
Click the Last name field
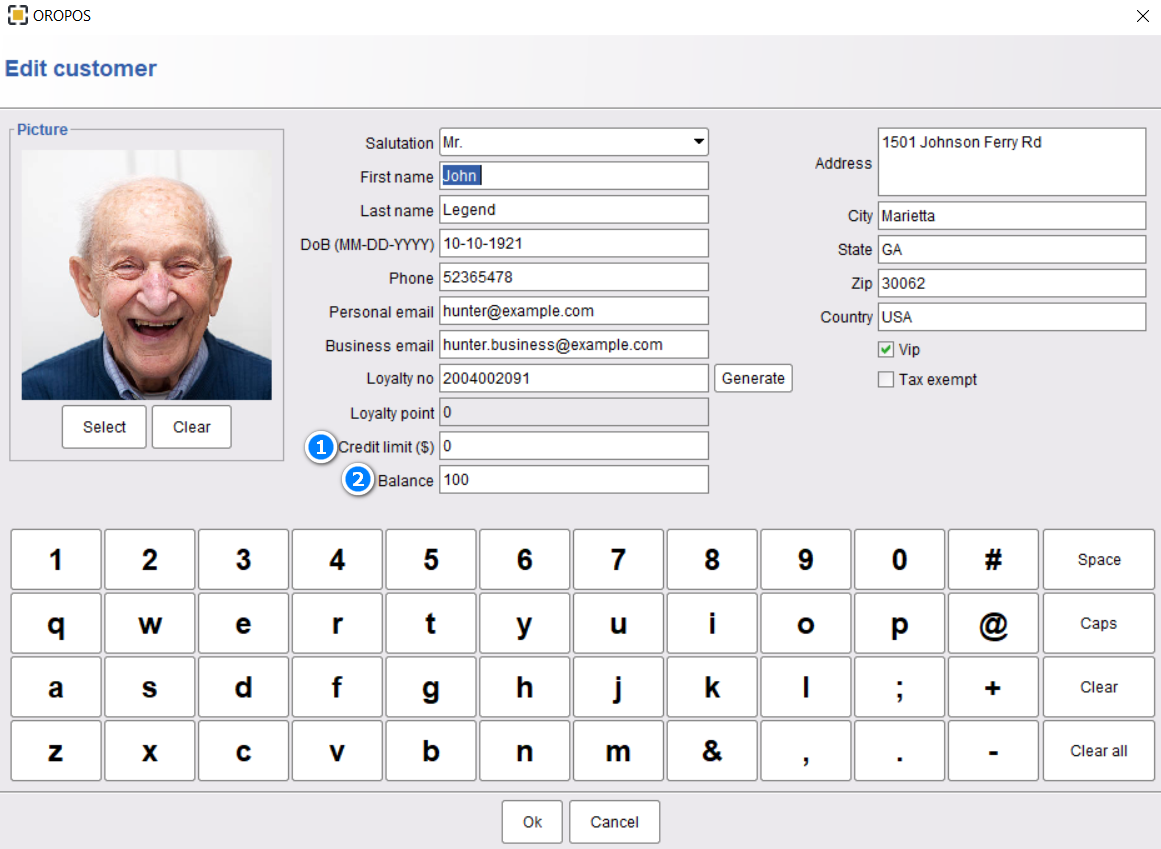[574, 210]
